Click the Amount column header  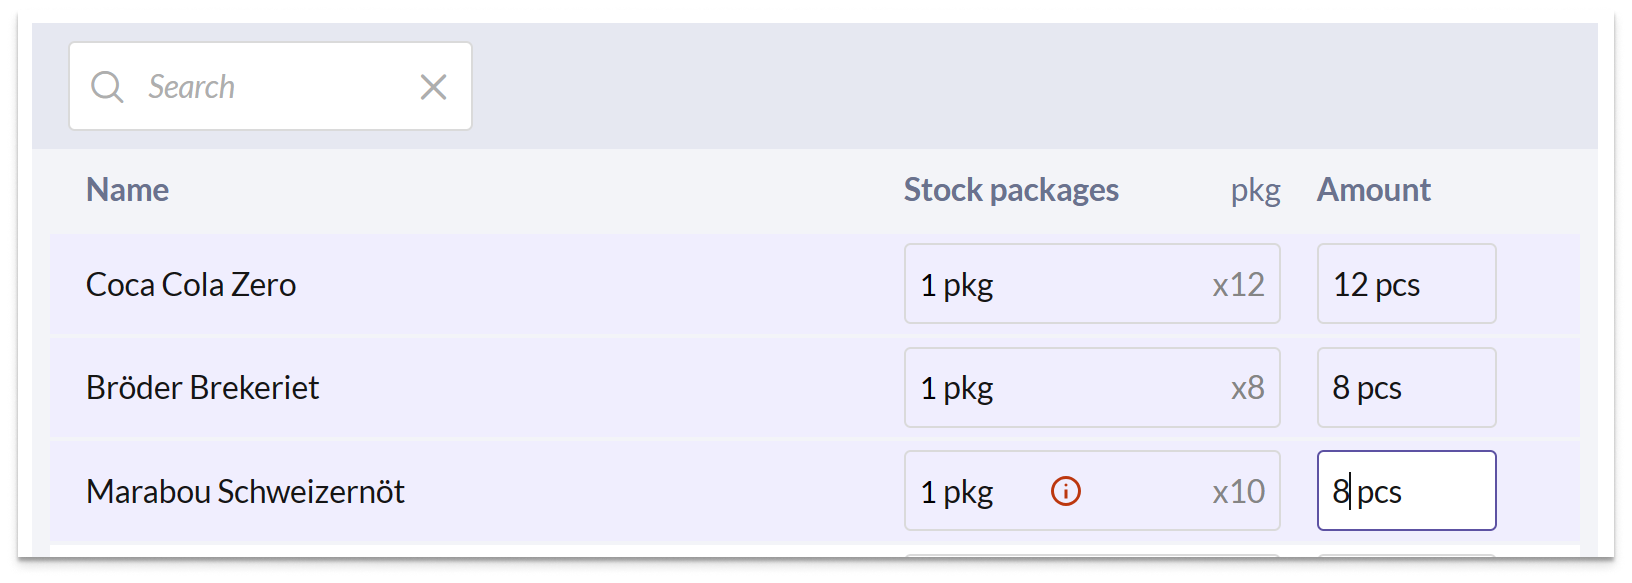point(1373,190)
